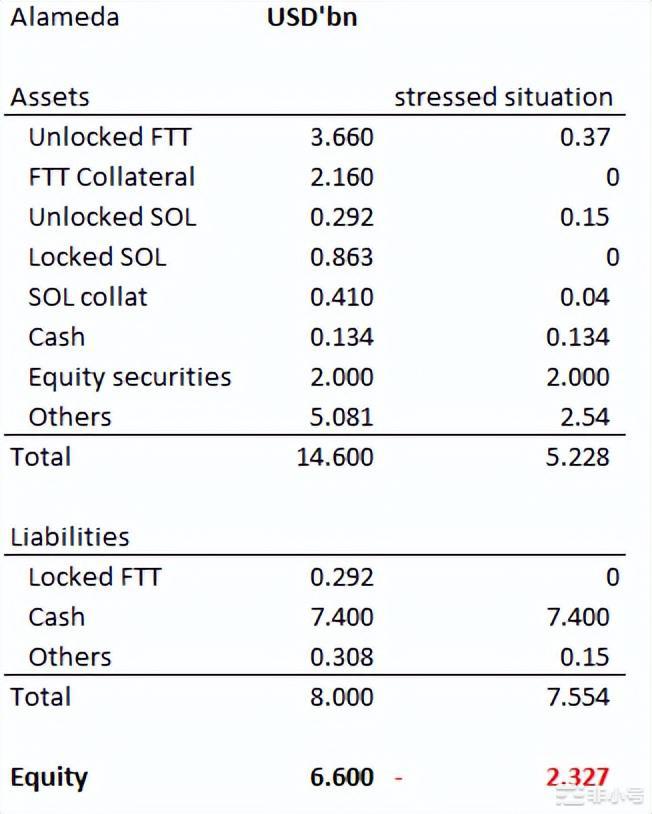This screenshot has height=814, width=652.
Task: Select the Assets section heading
Action: [50, 97]
